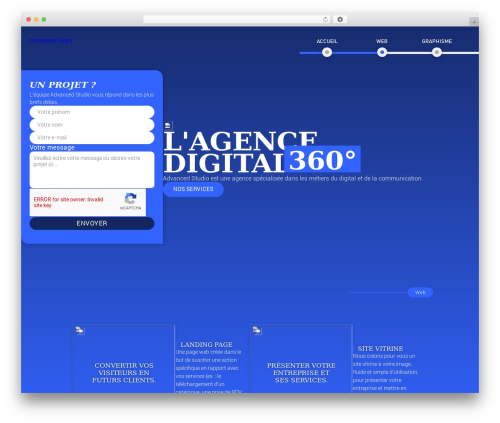This screenshot has height=423, width=500.
Task: Focus the Votre nom field
Action: point(92,125)
